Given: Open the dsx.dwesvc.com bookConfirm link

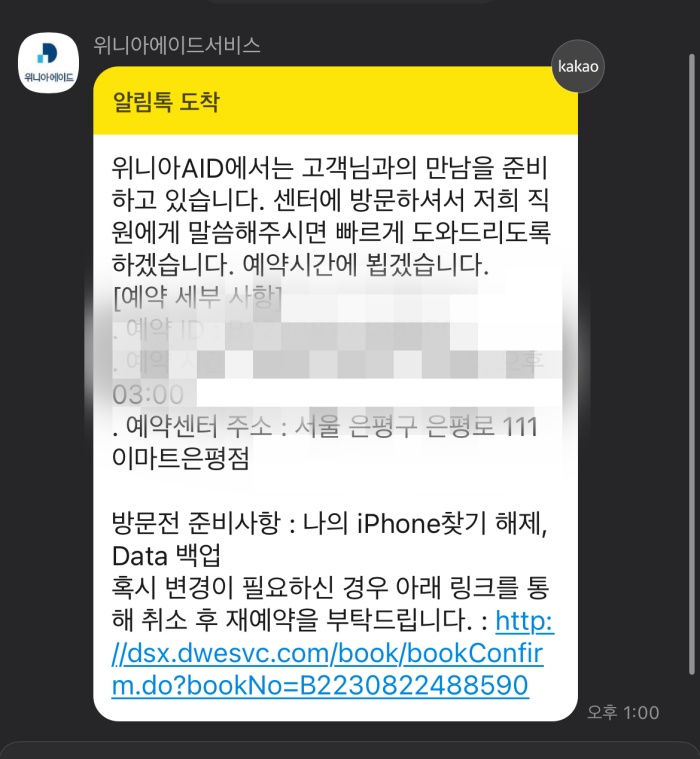Looking at the screenshot, I should 332,653.
